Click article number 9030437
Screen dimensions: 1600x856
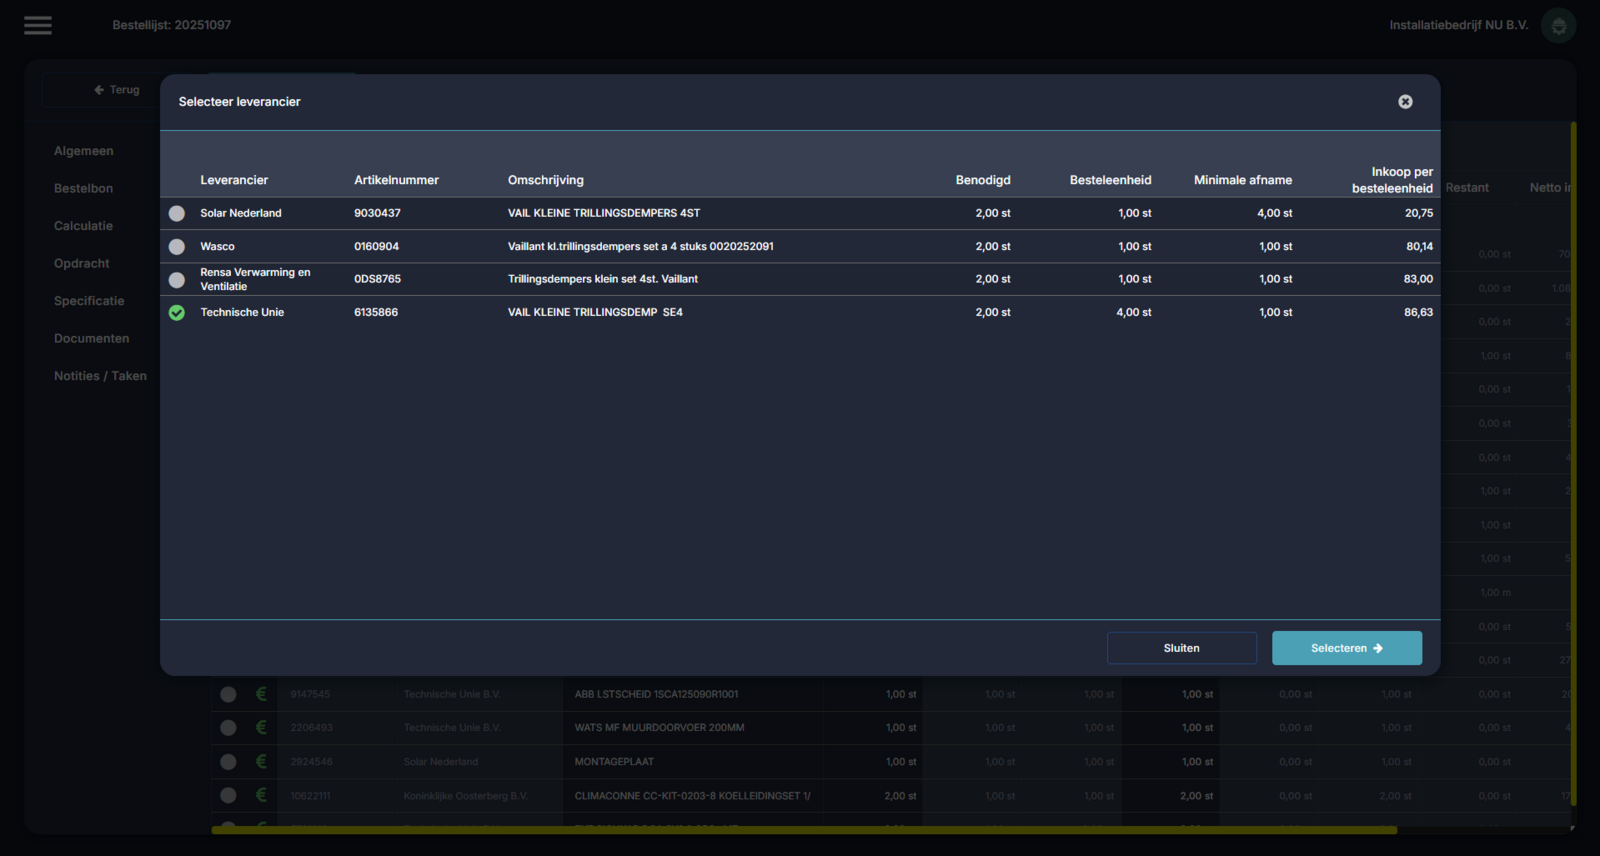377,213
